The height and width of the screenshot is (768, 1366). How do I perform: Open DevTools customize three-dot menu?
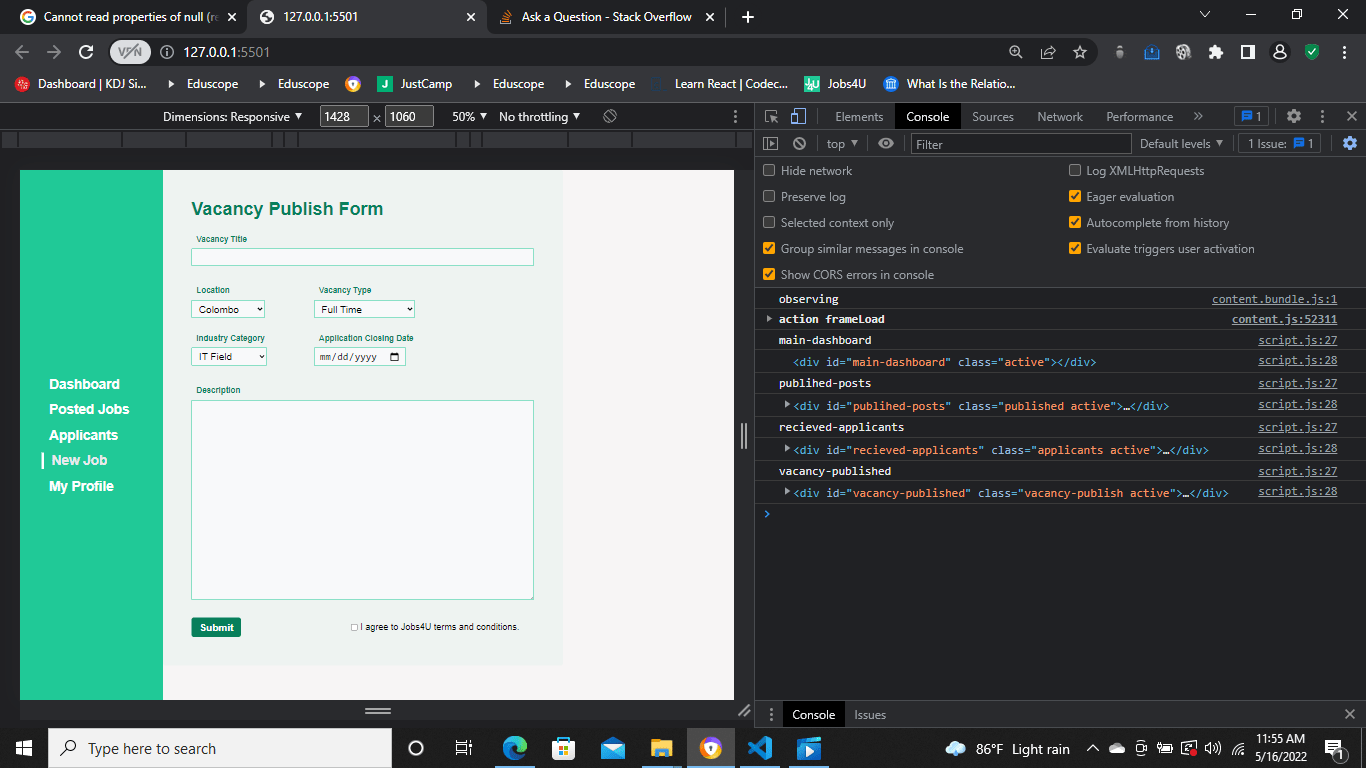tap(1322, 116)
